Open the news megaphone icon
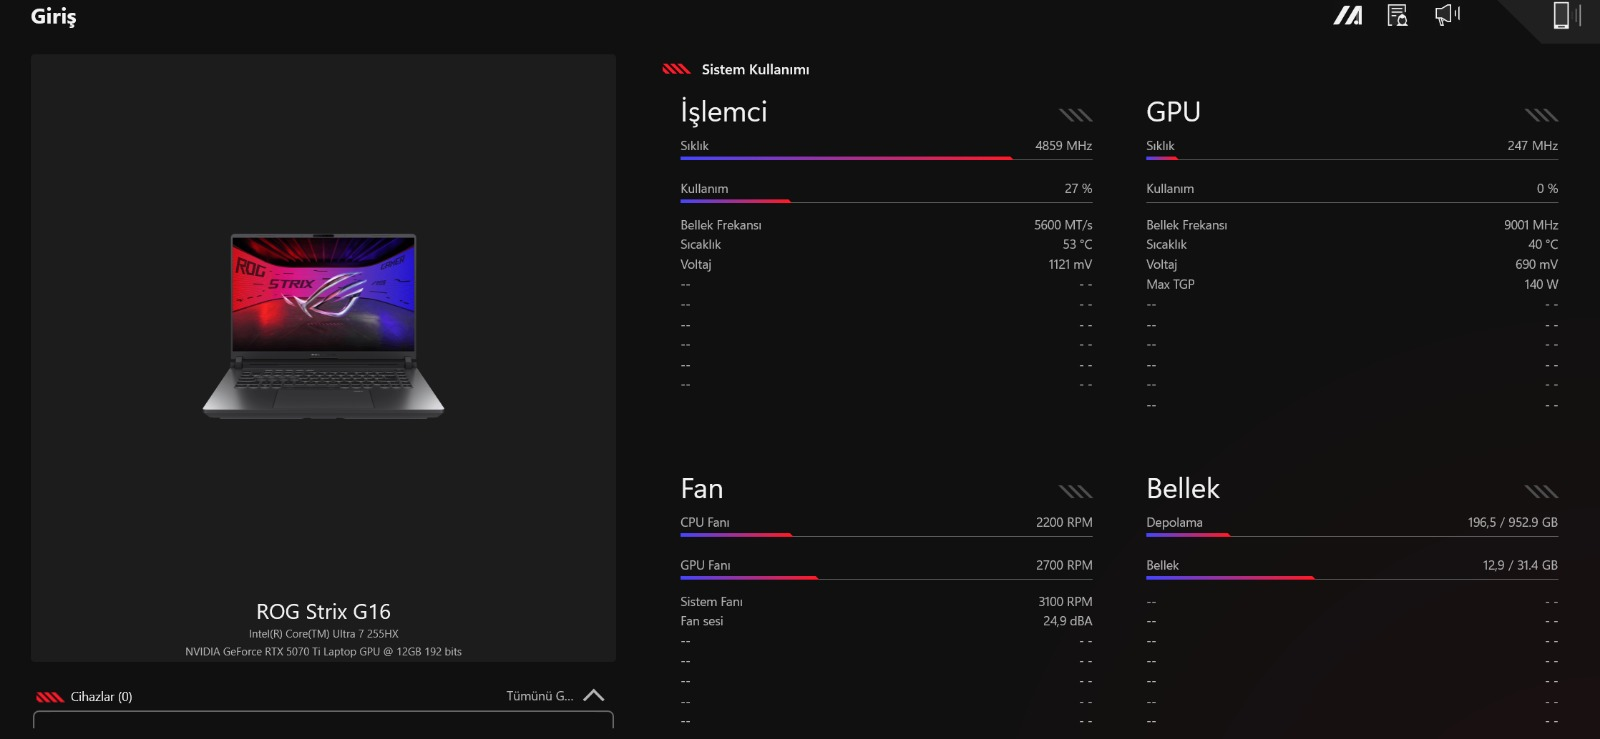The width and height of the screenshot is (1600, 739). click(1447, 14)
